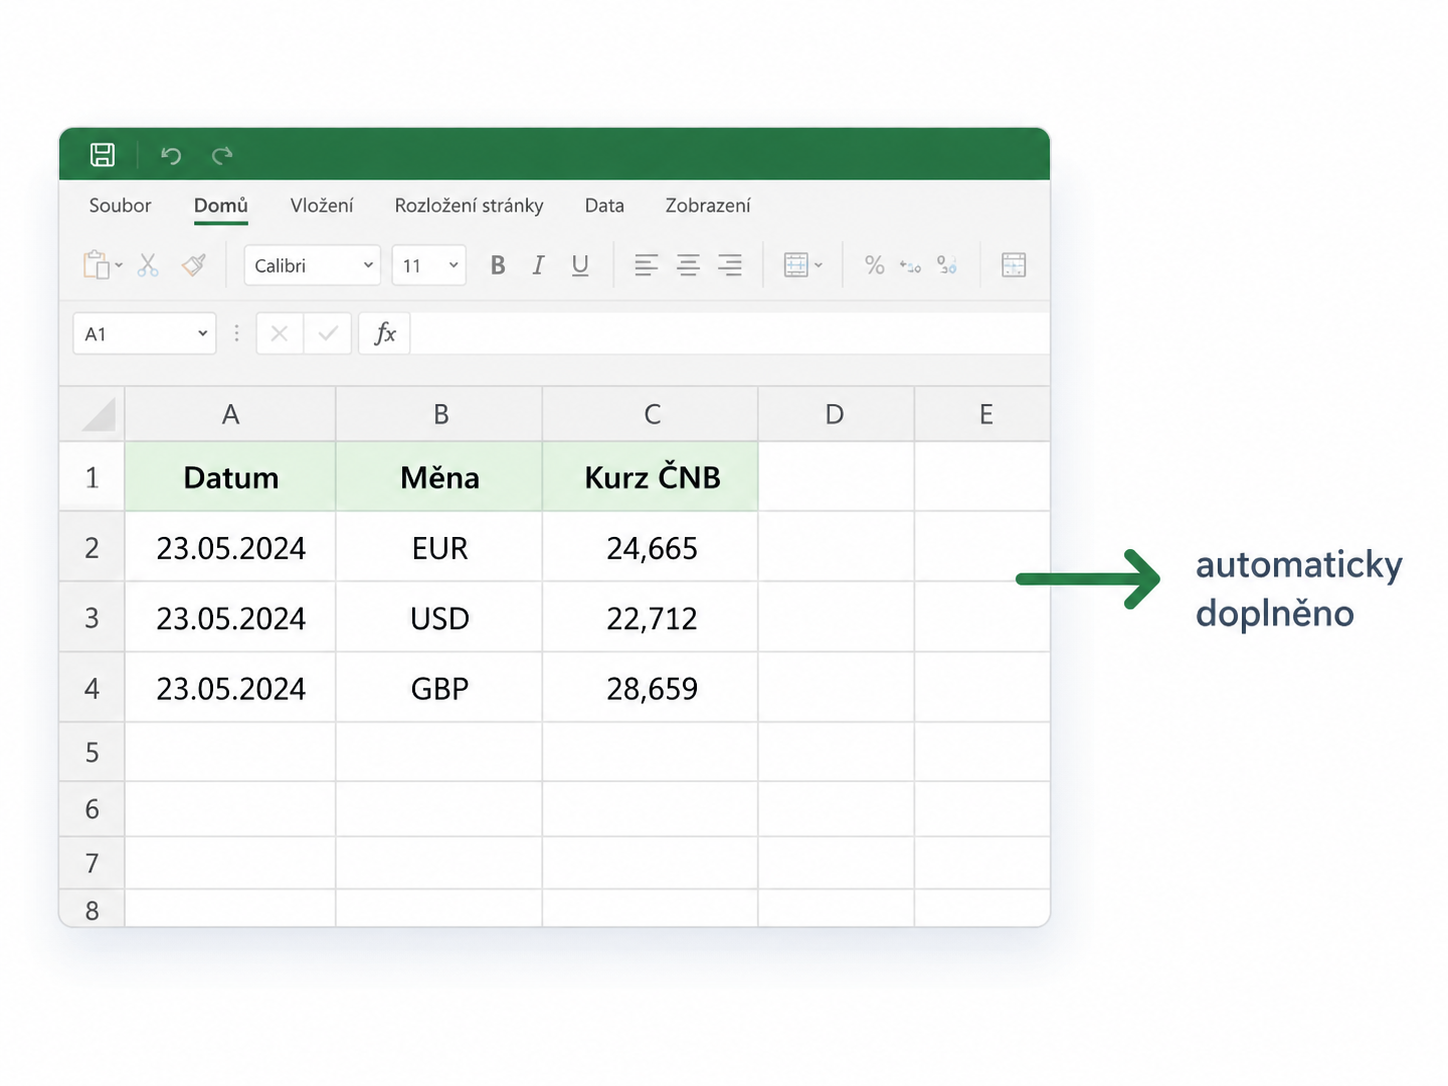Image resolution: width=1448 pixels, height=1086 pixels.
Task: Select column C header
Action: 651,414
